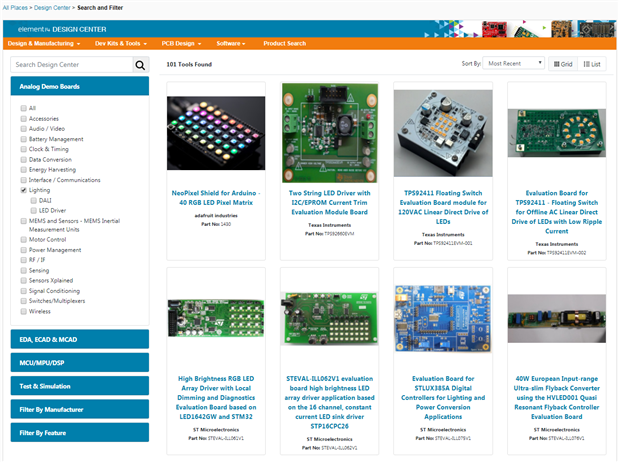The height and width of the screenshot is (462, 619).
Task: Enable the Battery Management filter
Action: [24, 139]
